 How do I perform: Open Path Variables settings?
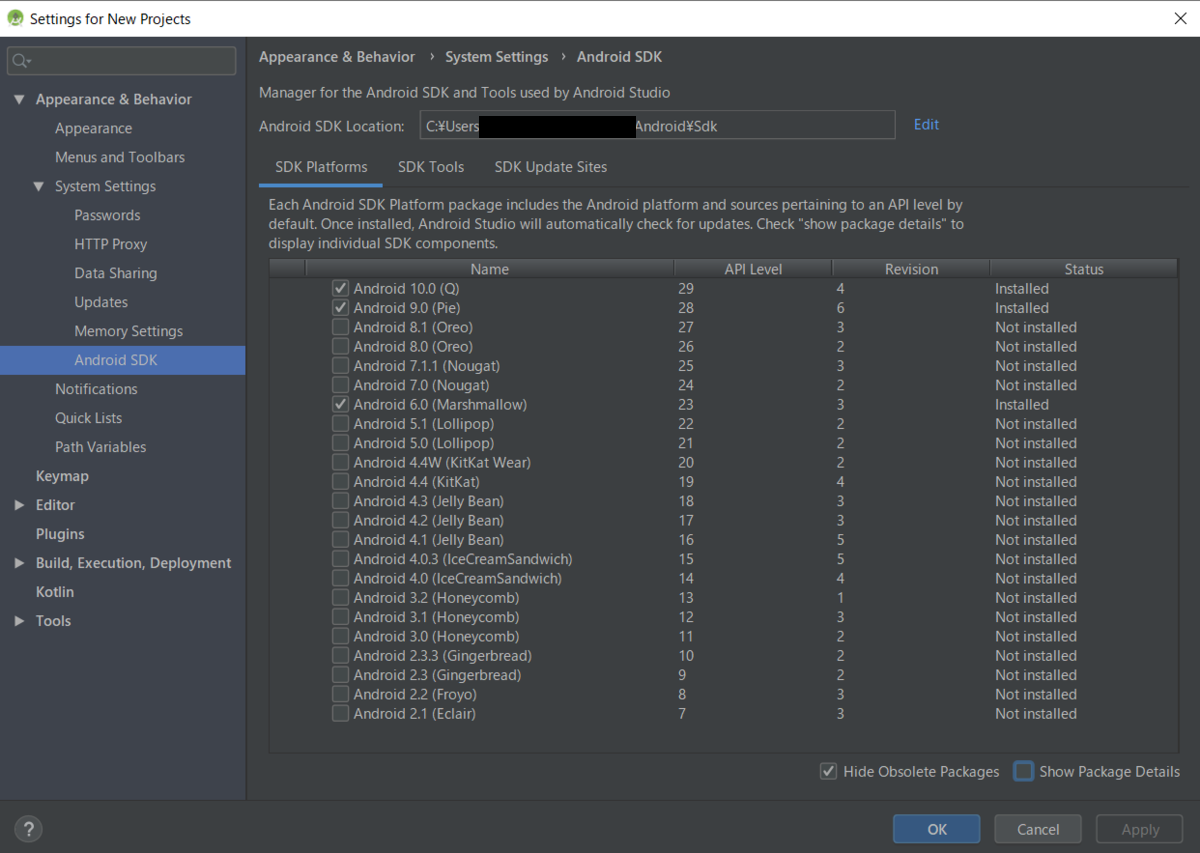[x=100, y=447]
